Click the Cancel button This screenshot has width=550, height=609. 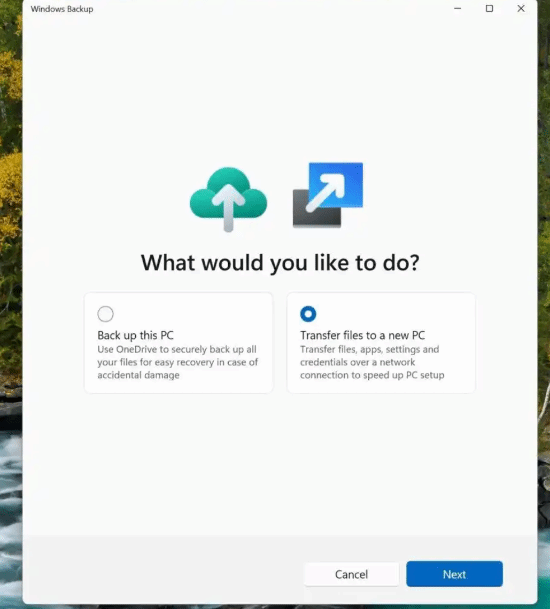tap(352, 574)
